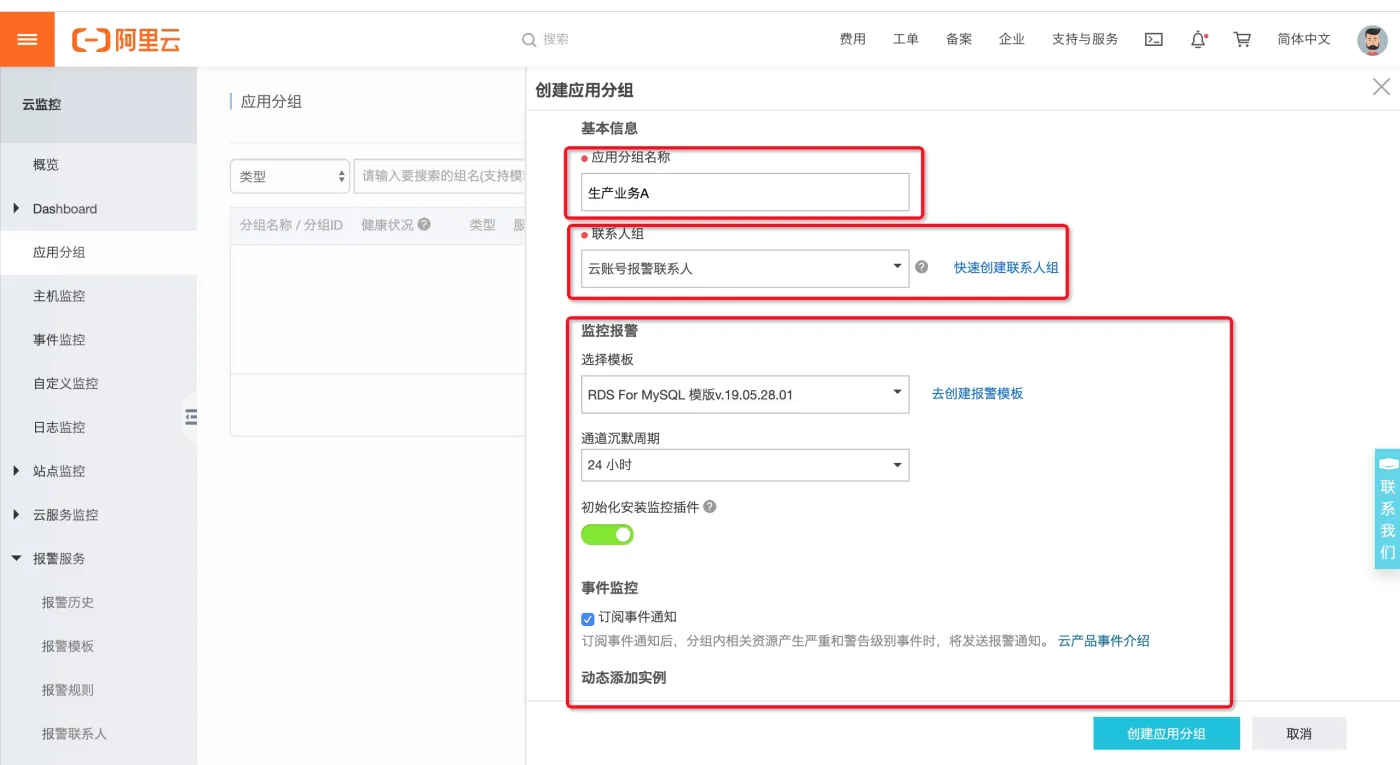The height and width of the screenshot is (765, 1400).
Task: Collapse the sidebar using the handle icon
Action: [x=190, y=417]
